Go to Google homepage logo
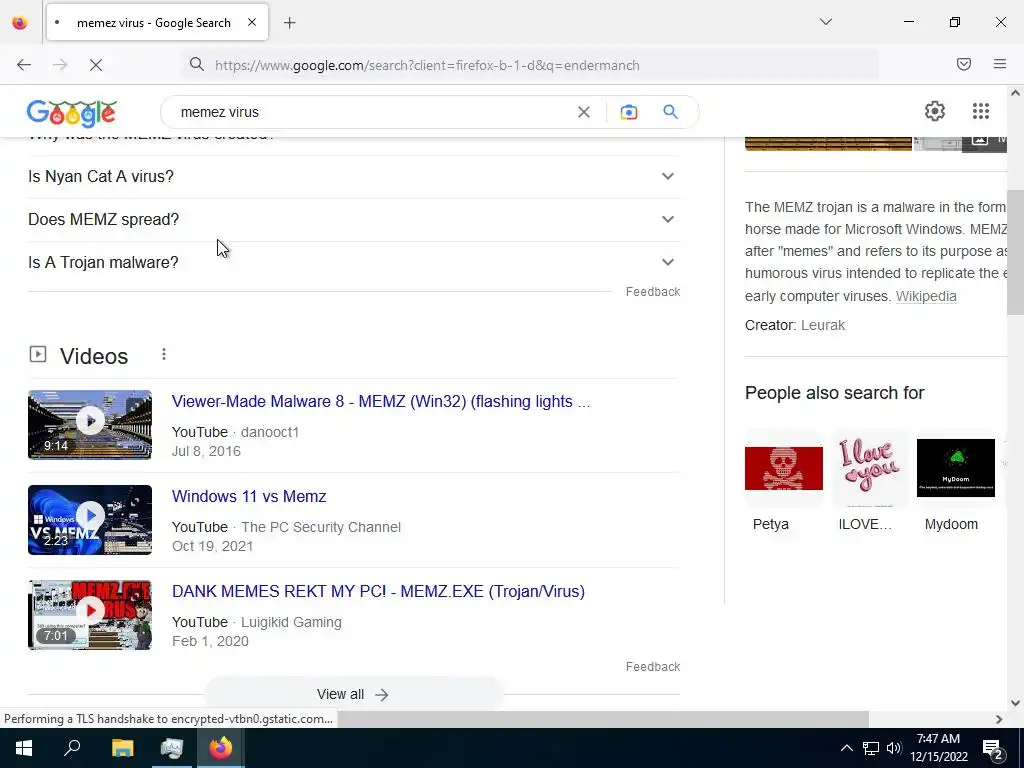This screenshot has height=768, width=1024. point(72,112)
